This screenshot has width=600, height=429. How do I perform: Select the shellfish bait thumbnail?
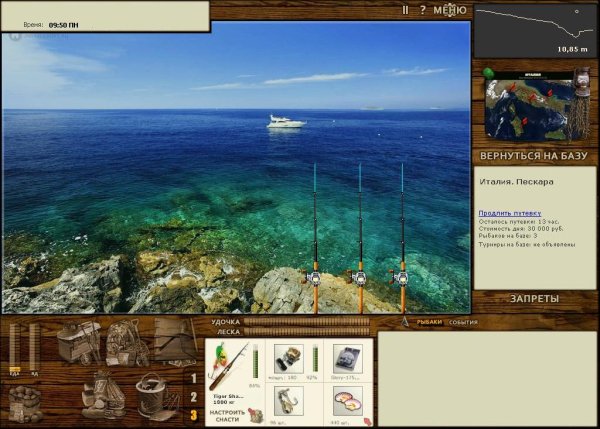348,401
